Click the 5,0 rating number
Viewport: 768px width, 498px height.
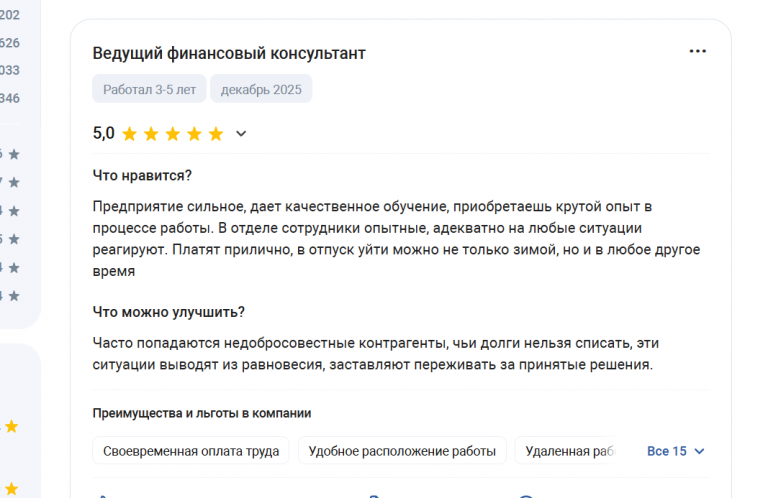point(104,133)
